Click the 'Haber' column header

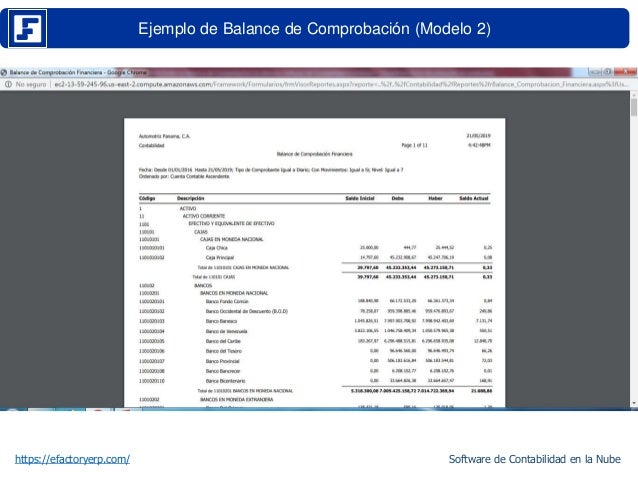435,199
